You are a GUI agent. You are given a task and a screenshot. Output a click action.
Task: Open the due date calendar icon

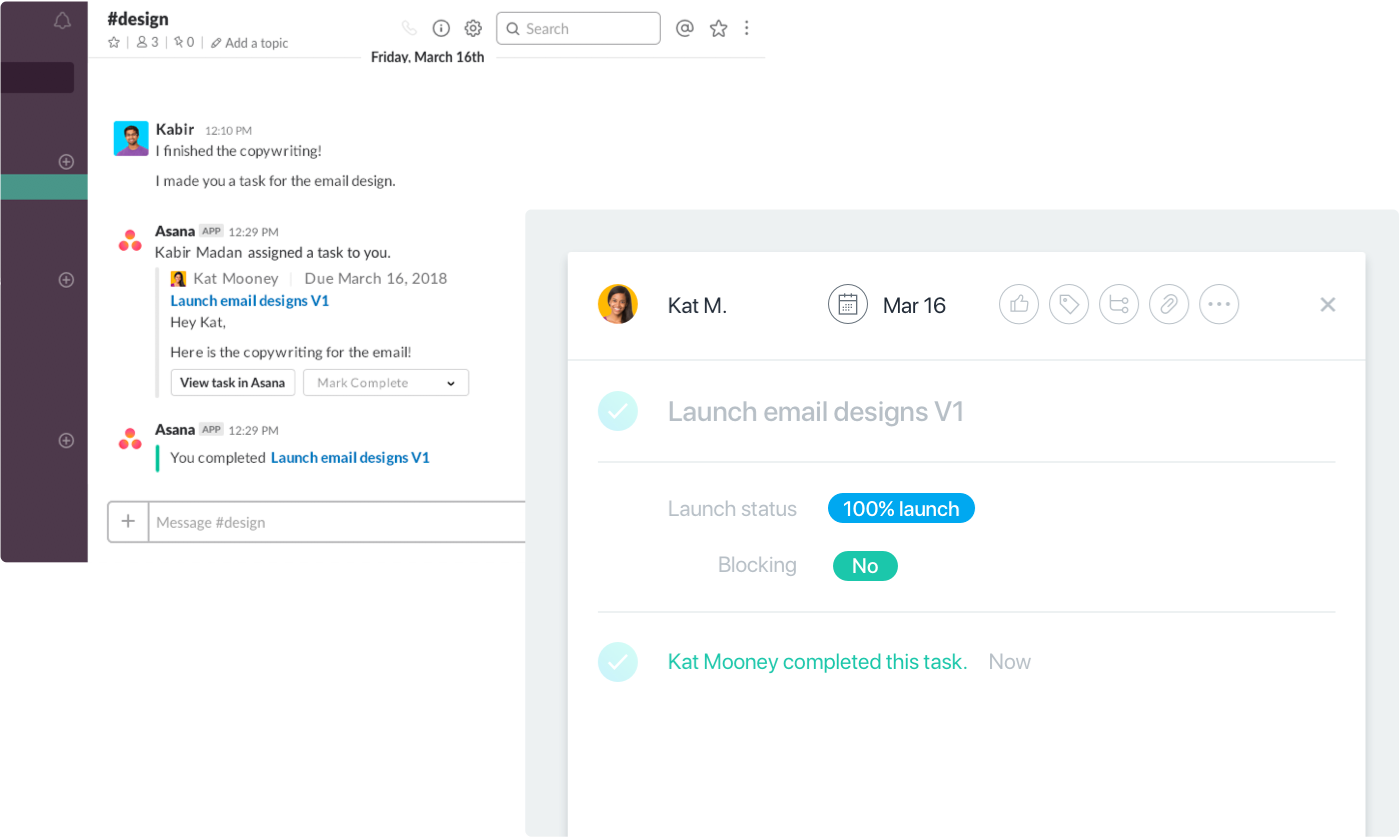pyautogui.click(x=848, y=304)
